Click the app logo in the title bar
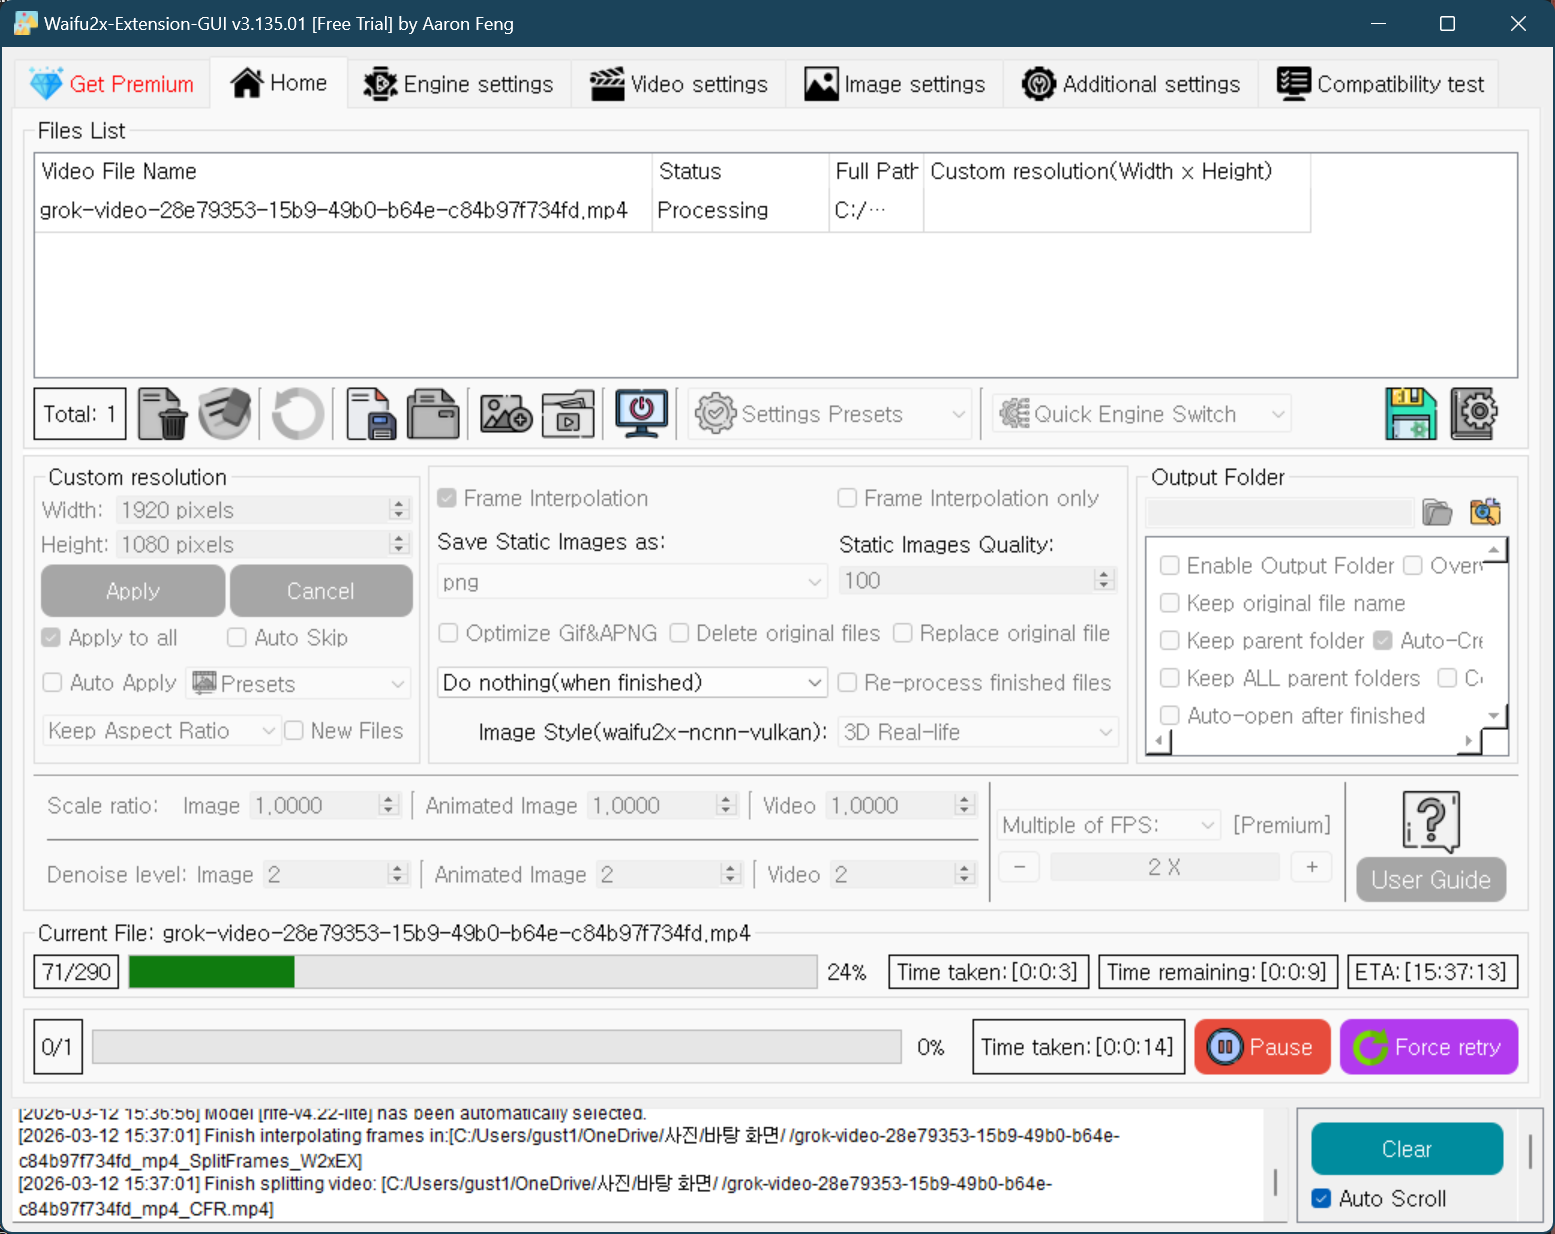This screenshot has height=1234, width=1555. 25,23
